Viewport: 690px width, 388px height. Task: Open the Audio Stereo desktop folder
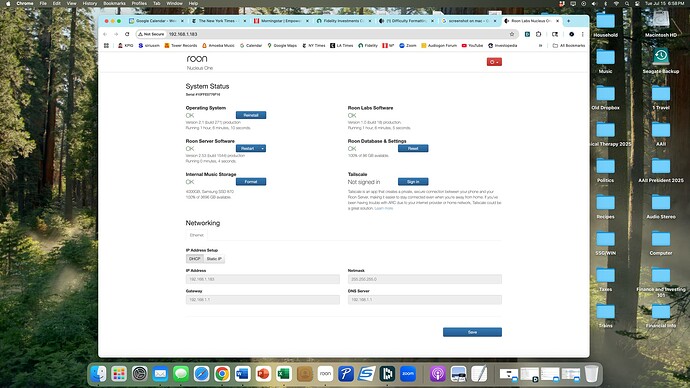(661, 206)
